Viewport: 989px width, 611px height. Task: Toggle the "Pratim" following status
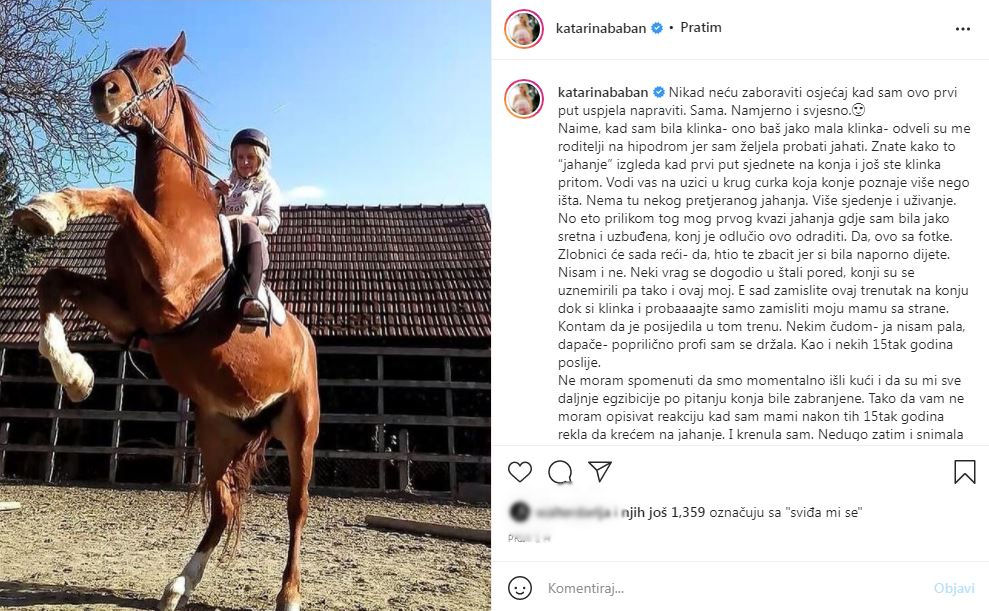701,28
